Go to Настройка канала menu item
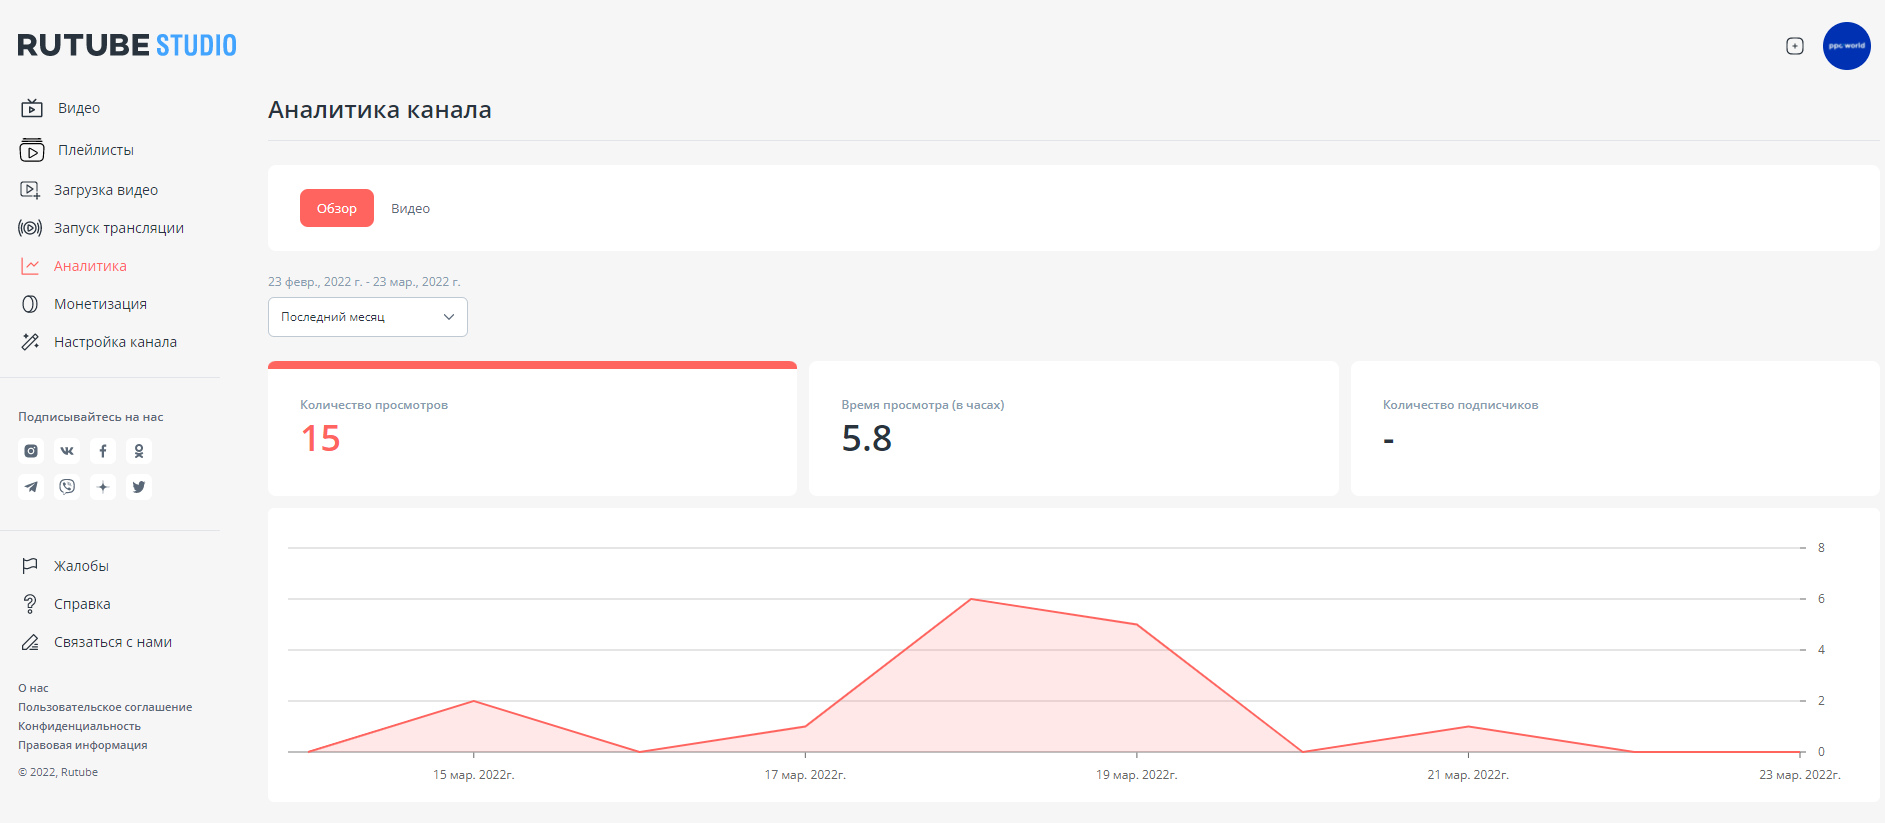Viewport: 1885px width, 823px height. pyautogui.click(x=115, y=342)
